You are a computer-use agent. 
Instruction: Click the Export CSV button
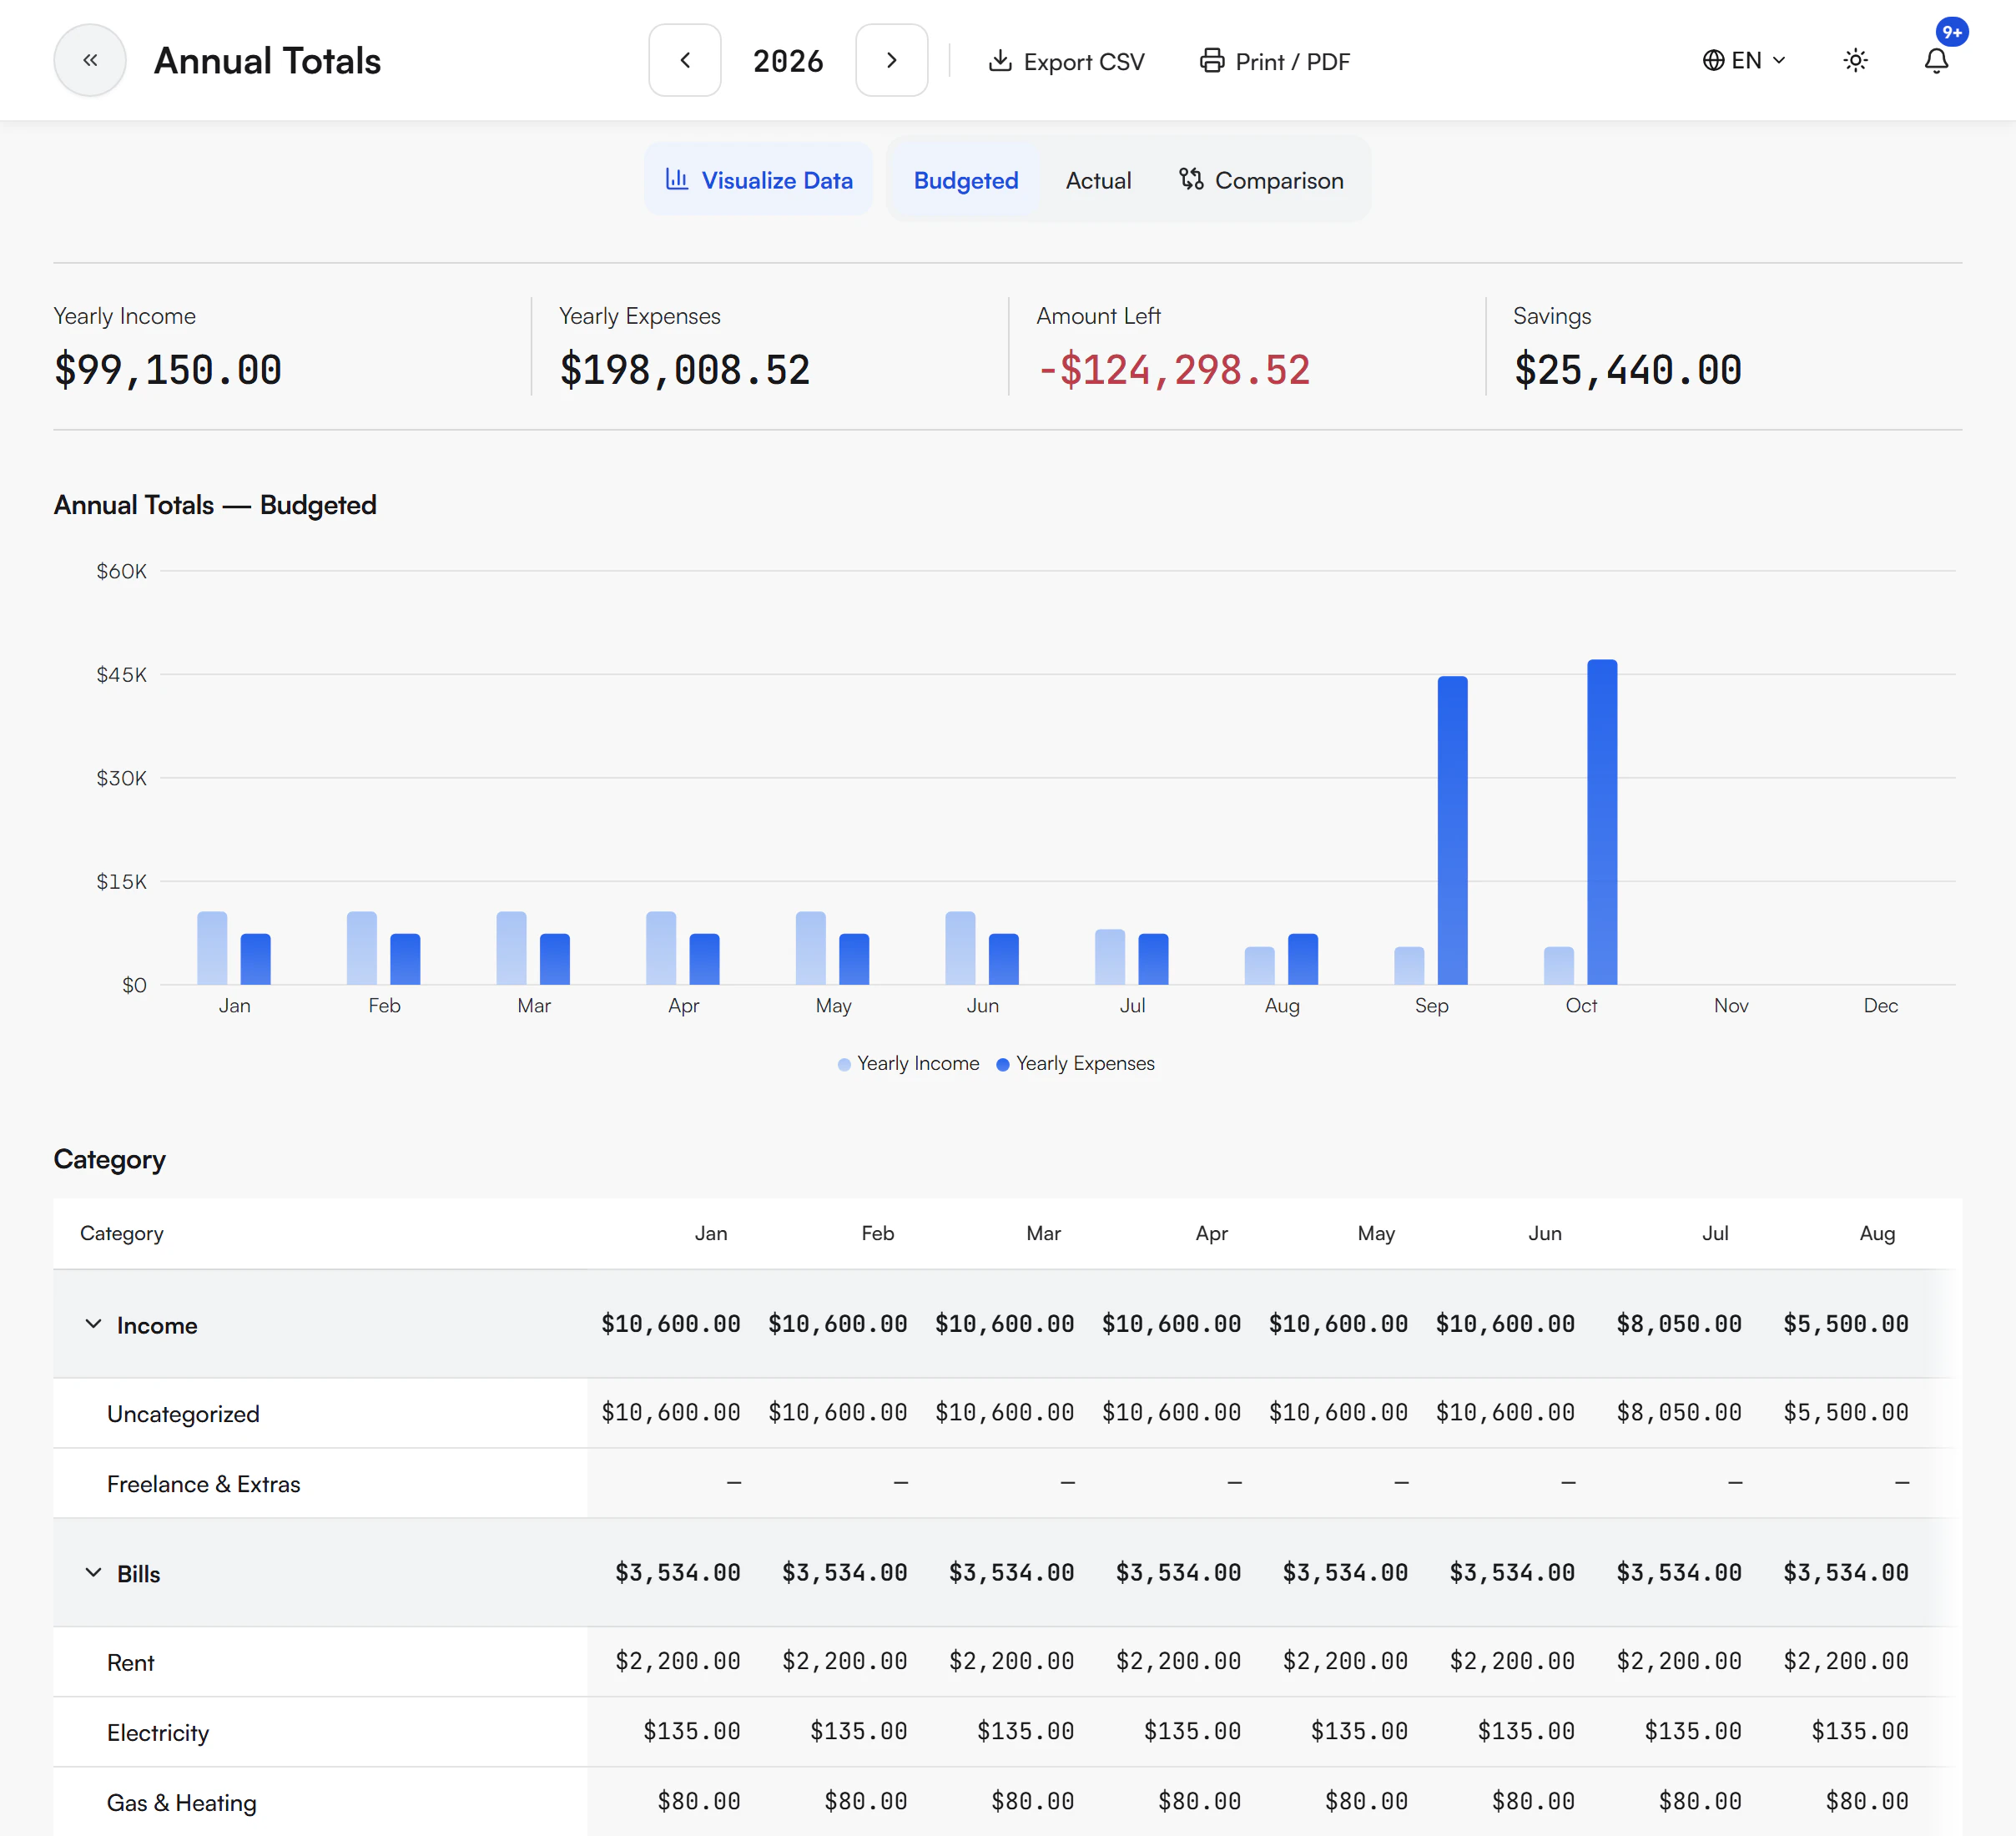pyautogui.click(x=1066, y=61)
